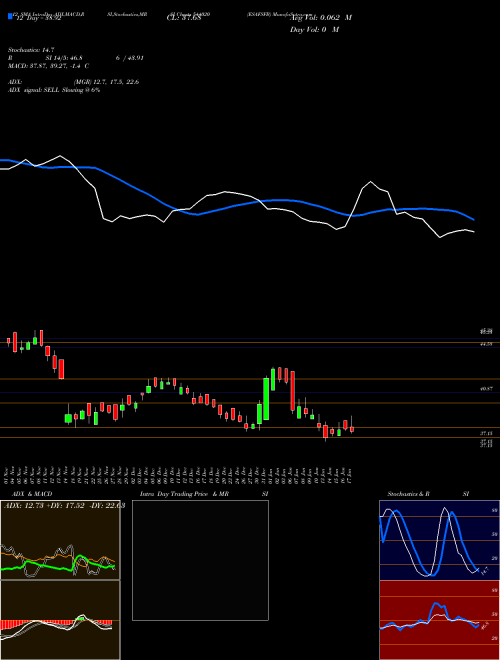This screenshot has height=660, width=500.
Task: Click the '14.7' value tag on Stochastics panel
Action: click(x=484, y=571)
